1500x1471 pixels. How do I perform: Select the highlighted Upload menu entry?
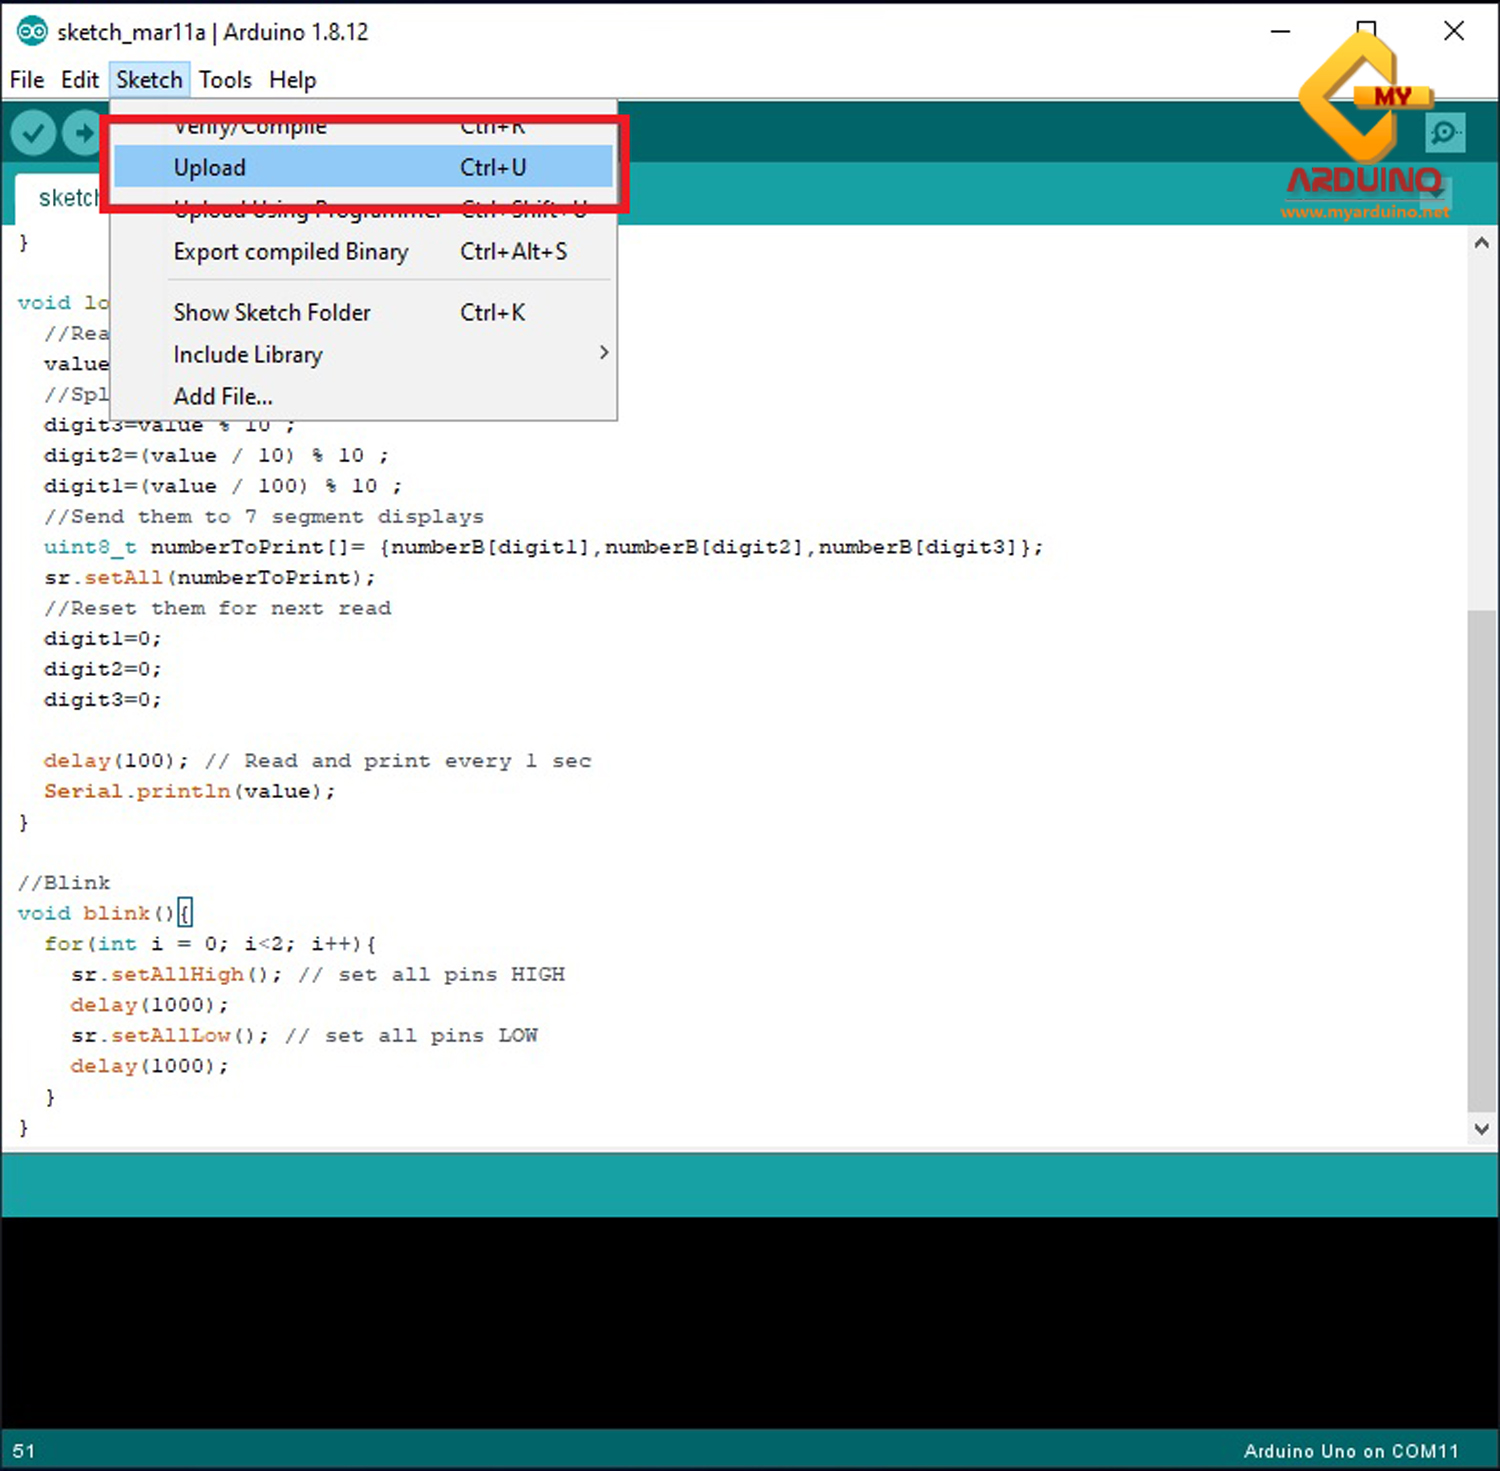click(209, 167)
